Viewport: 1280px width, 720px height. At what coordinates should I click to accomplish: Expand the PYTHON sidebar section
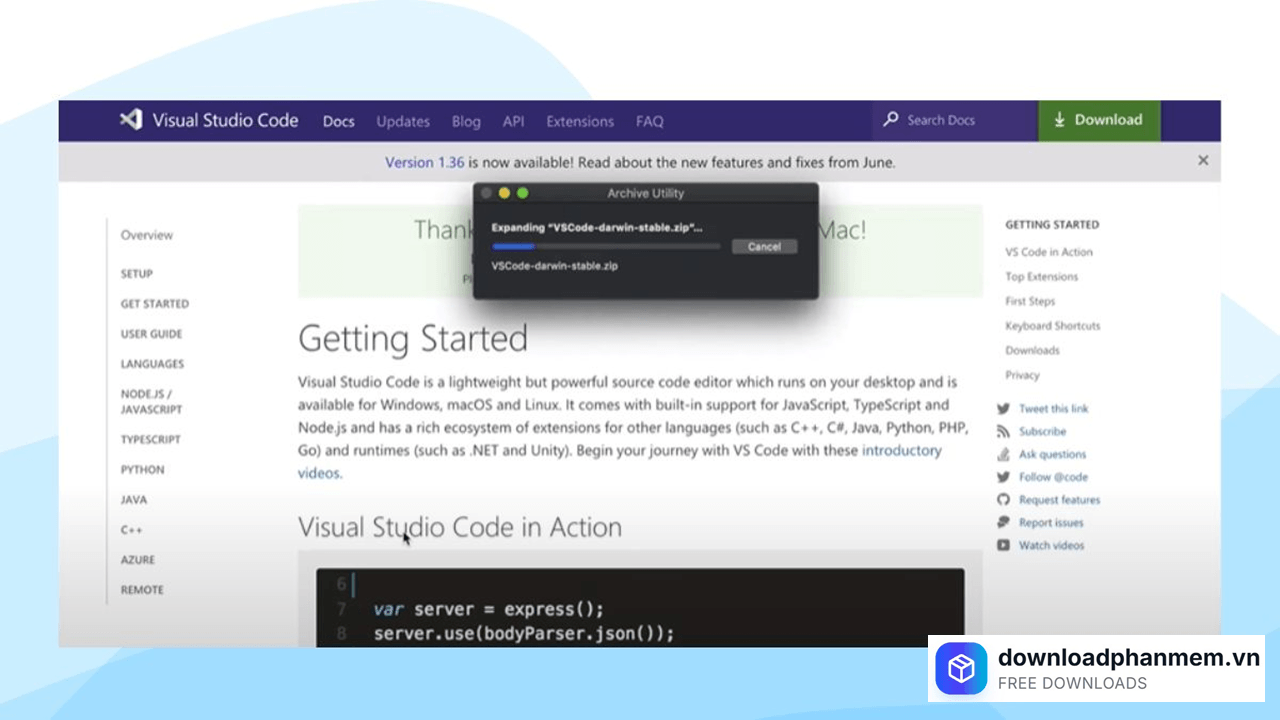(x=143, y=469)
